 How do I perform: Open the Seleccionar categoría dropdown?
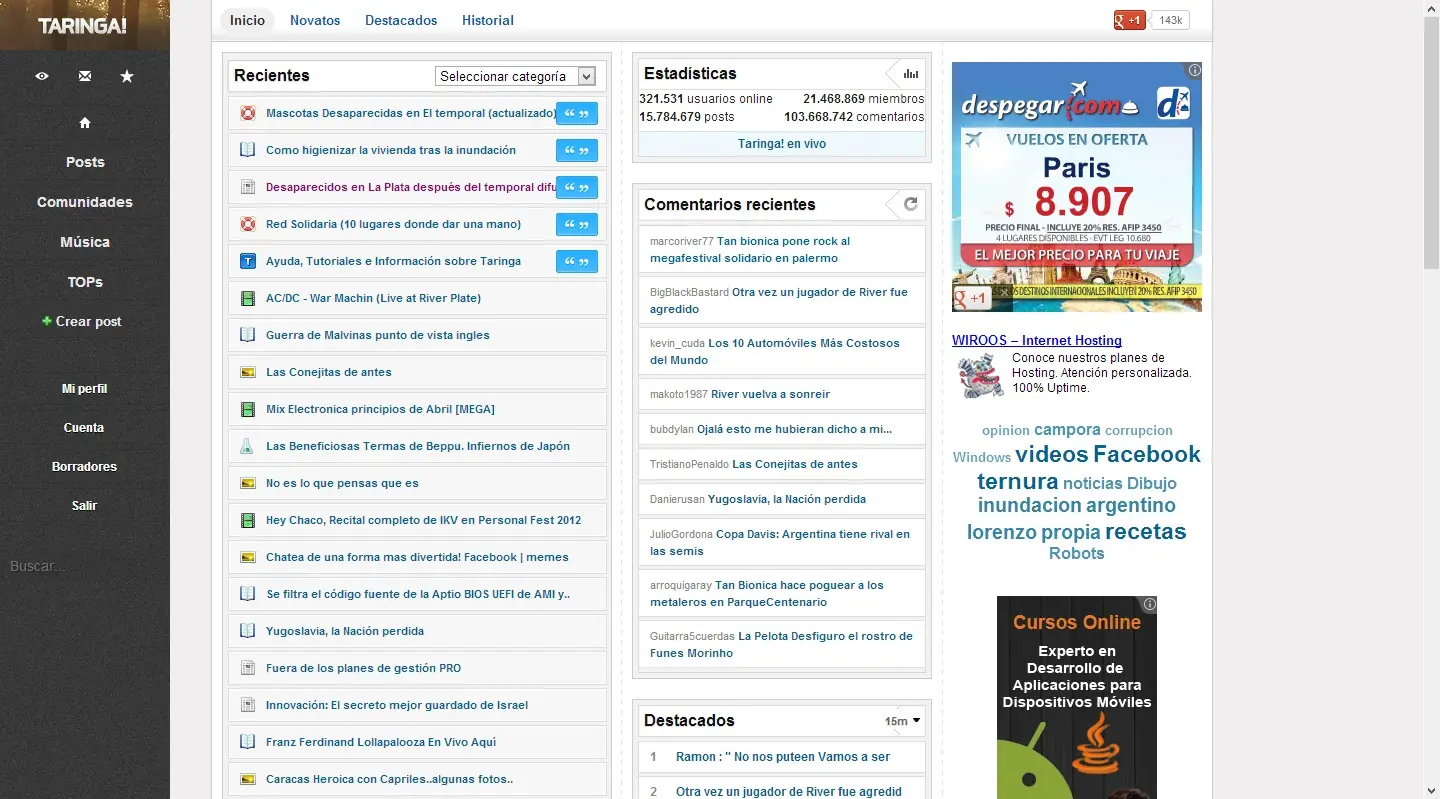point(516,76)
